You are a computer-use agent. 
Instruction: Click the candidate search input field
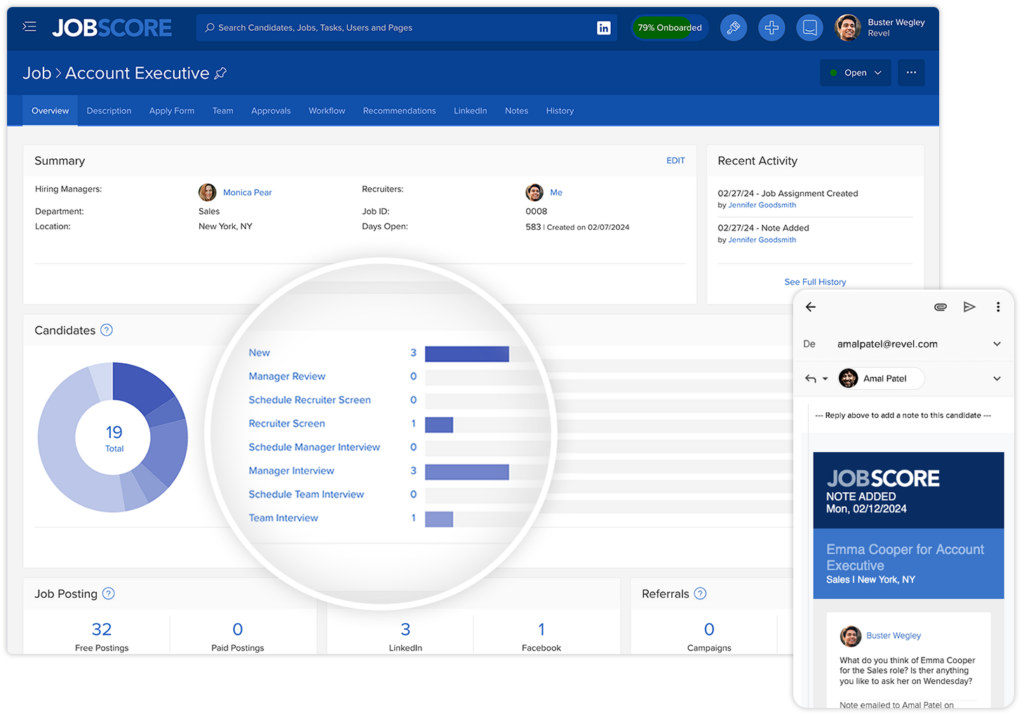click(x=400, y=28)
